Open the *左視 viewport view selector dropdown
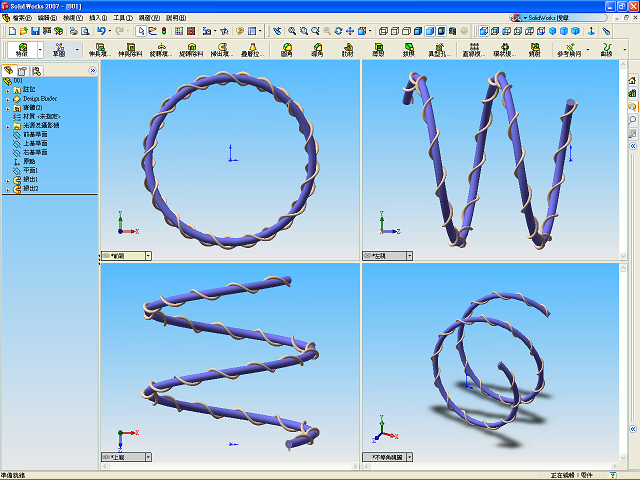This screenshot has width=640, height=480. coord(409,256)
